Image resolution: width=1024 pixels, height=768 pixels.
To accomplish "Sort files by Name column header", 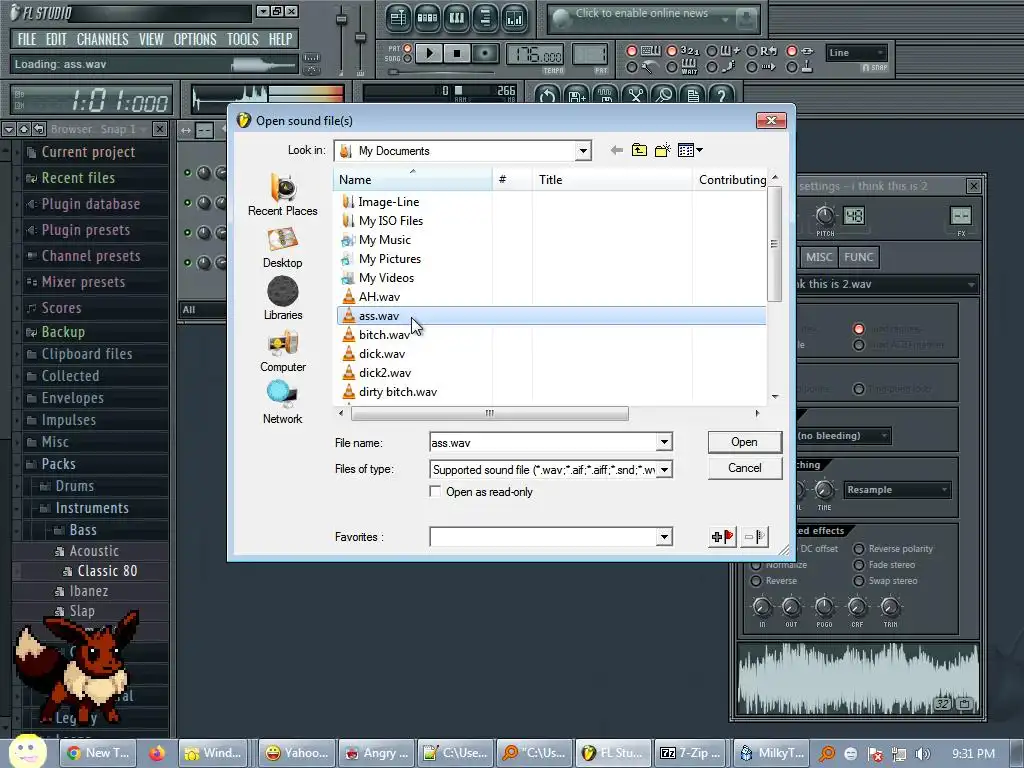I will pos(413,180).
